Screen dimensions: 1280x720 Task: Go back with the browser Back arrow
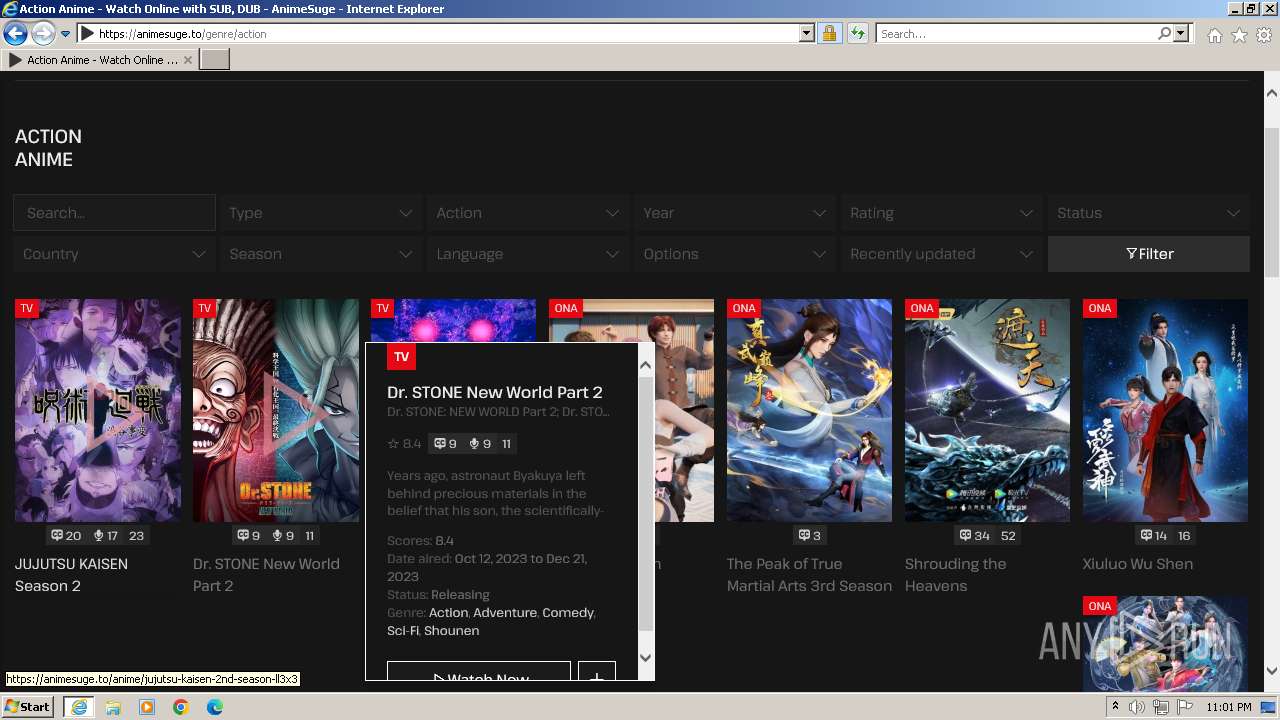coord(15,34)
